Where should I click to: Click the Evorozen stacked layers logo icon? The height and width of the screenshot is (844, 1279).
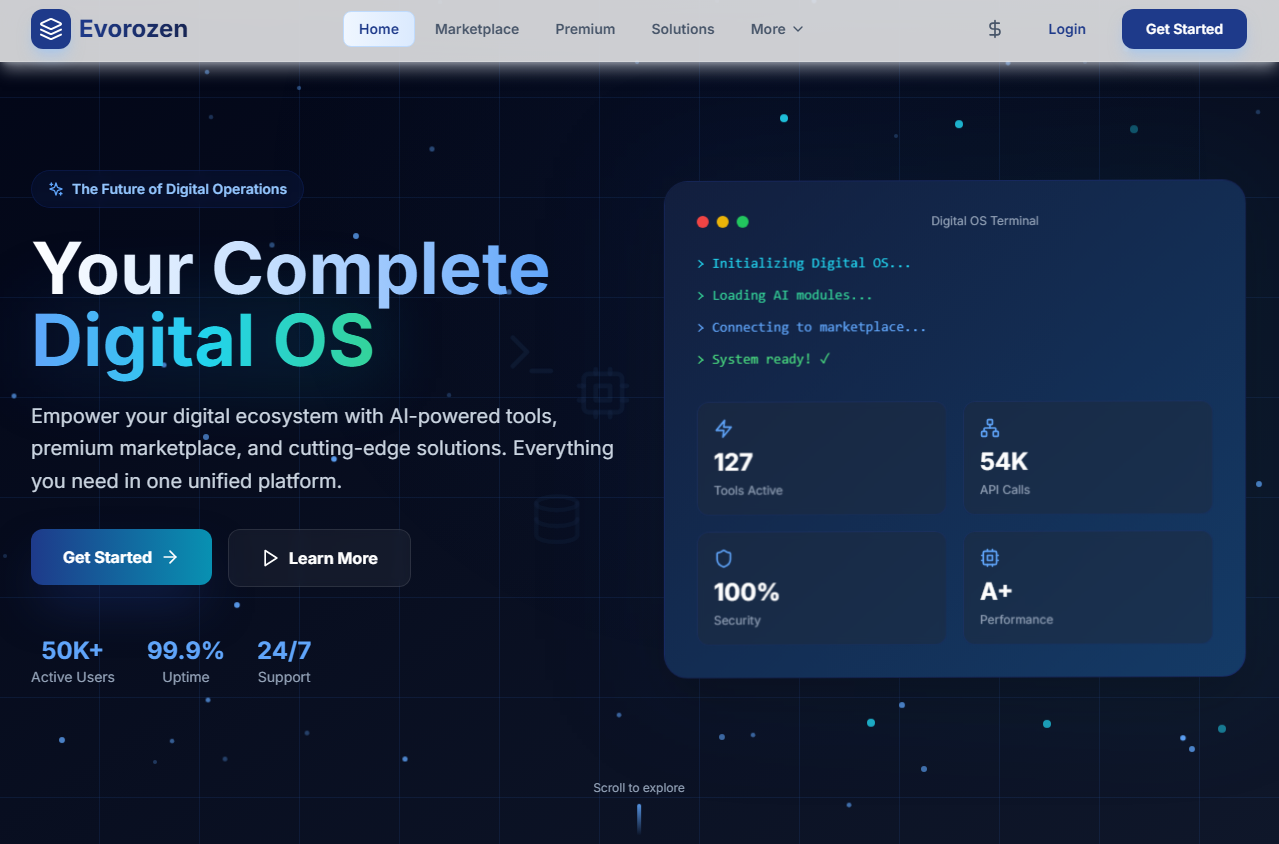point(51,29)
